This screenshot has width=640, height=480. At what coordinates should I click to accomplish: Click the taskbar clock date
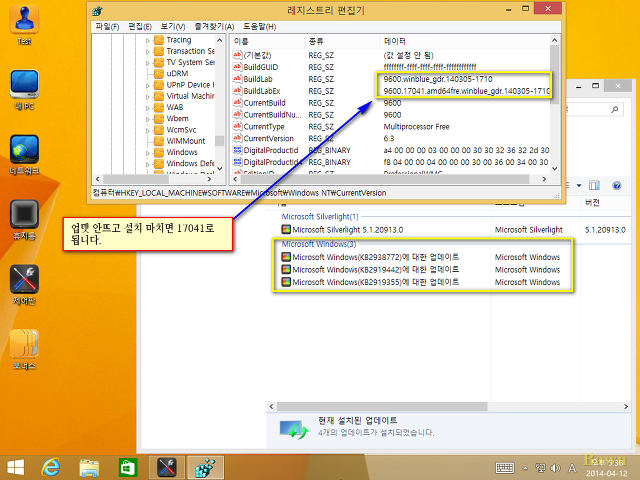tap(607, 474)
